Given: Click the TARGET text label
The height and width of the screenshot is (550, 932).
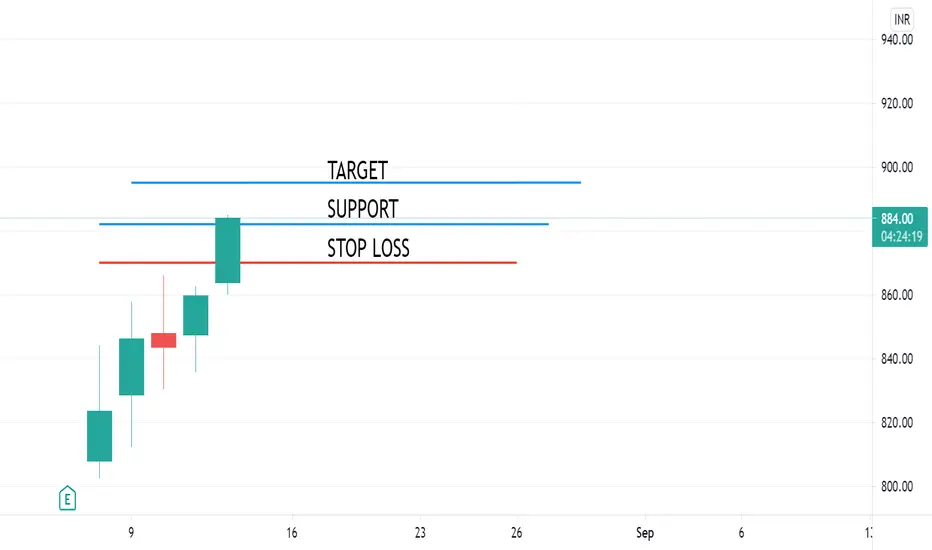Looking at the screenshot, I should pos(357,171).
